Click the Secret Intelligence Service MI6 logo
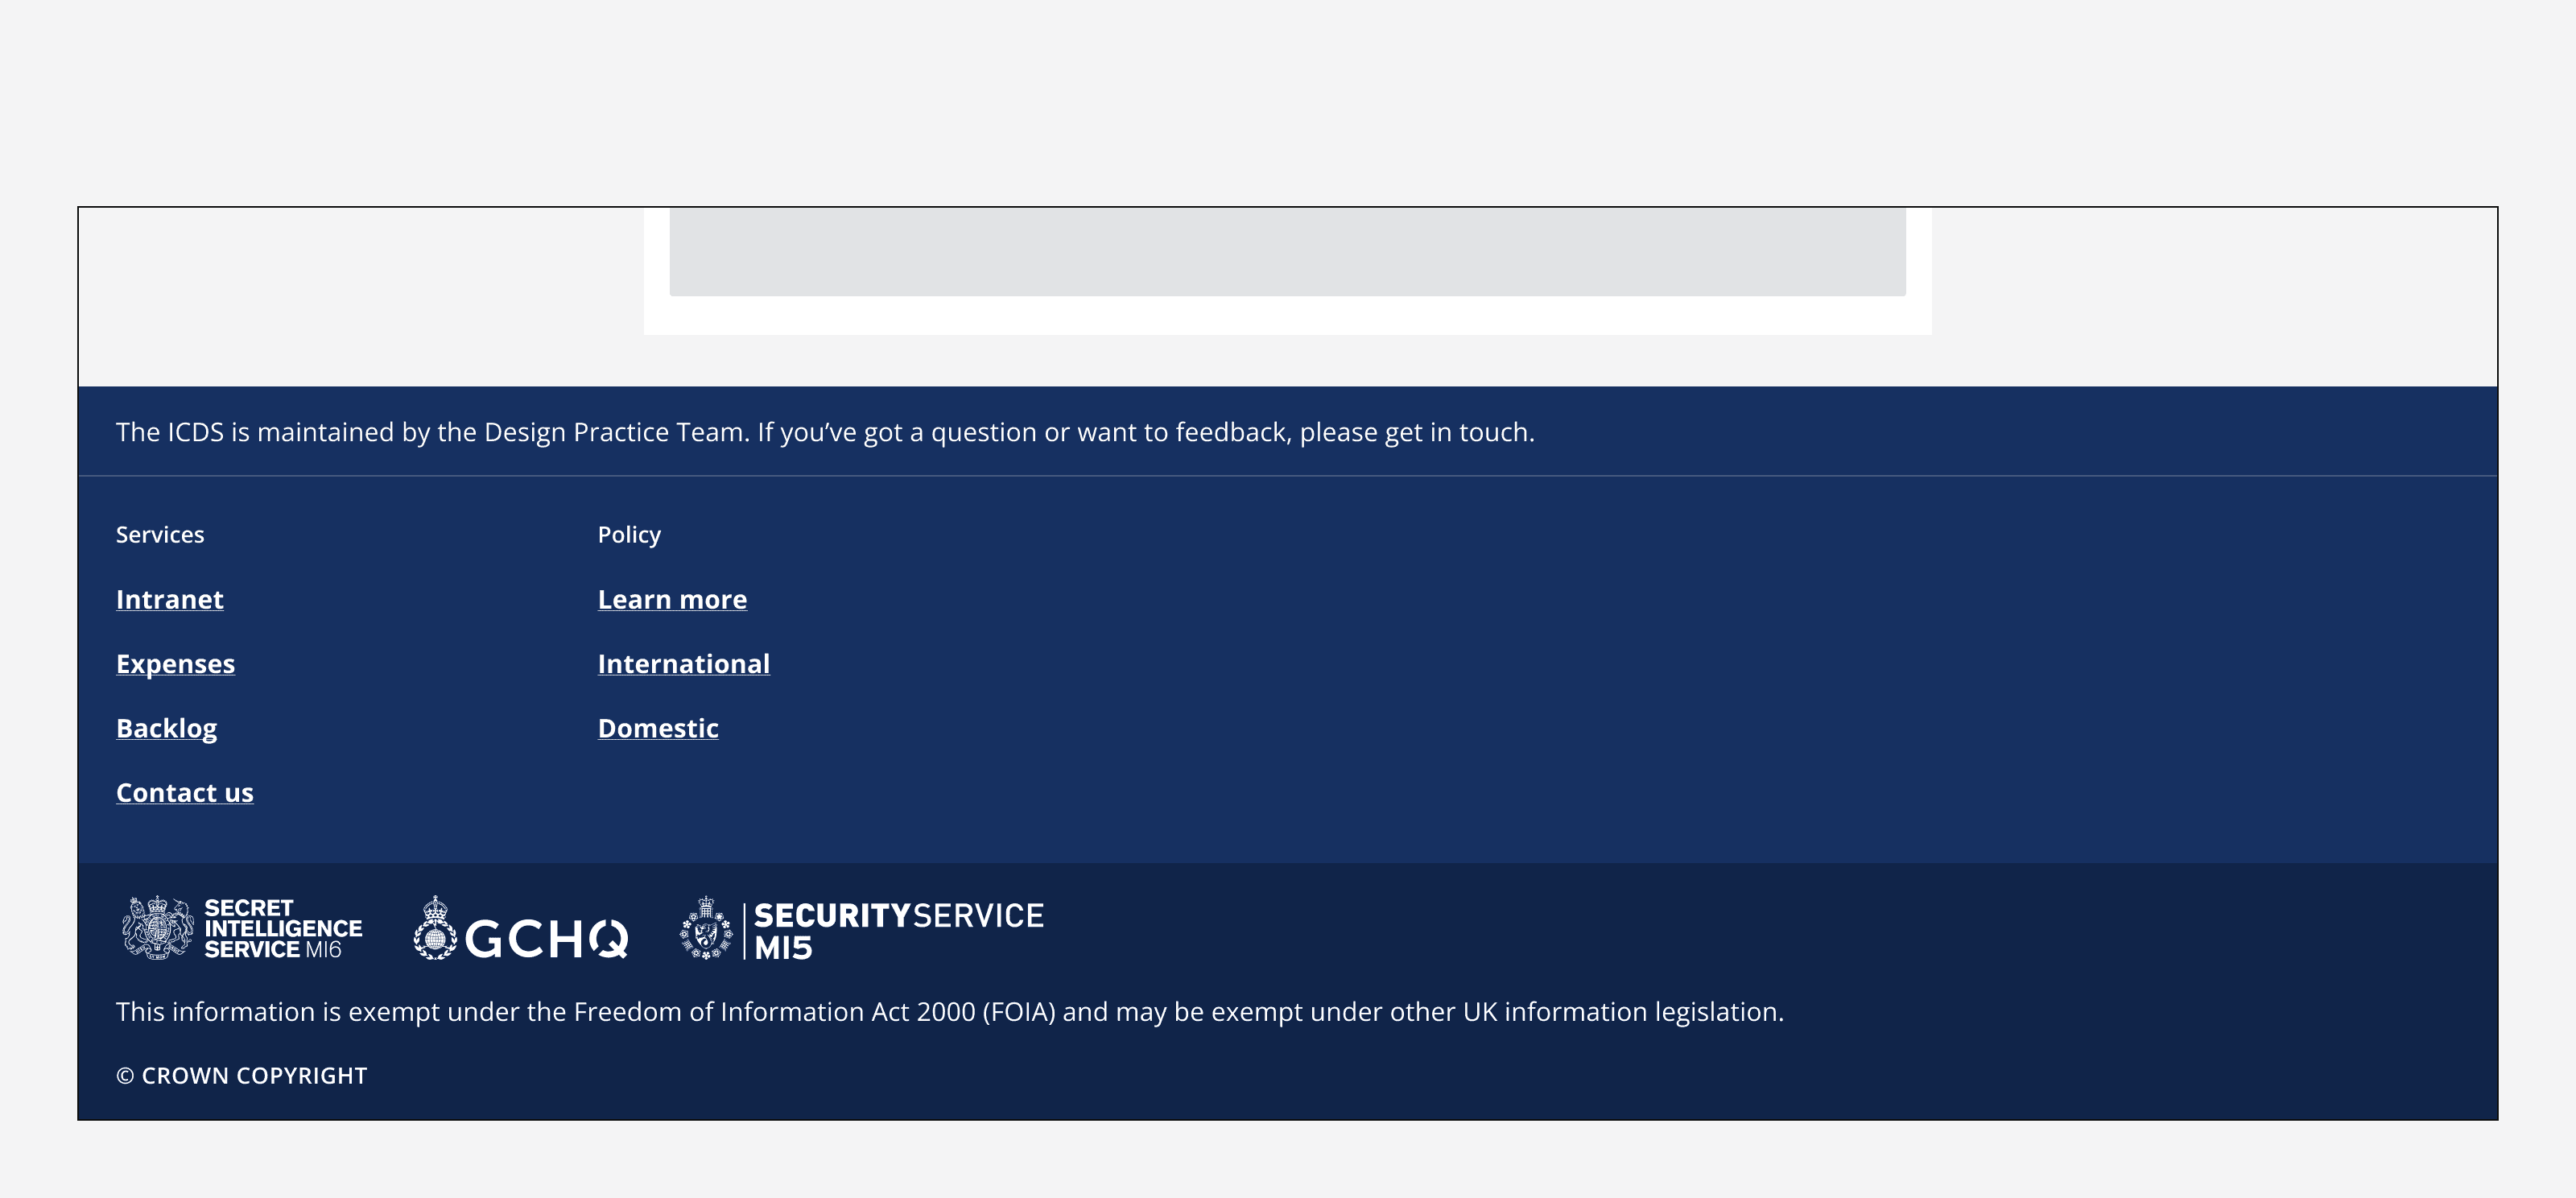Viewport: 2576px width, 1198px height. [242, 928]
